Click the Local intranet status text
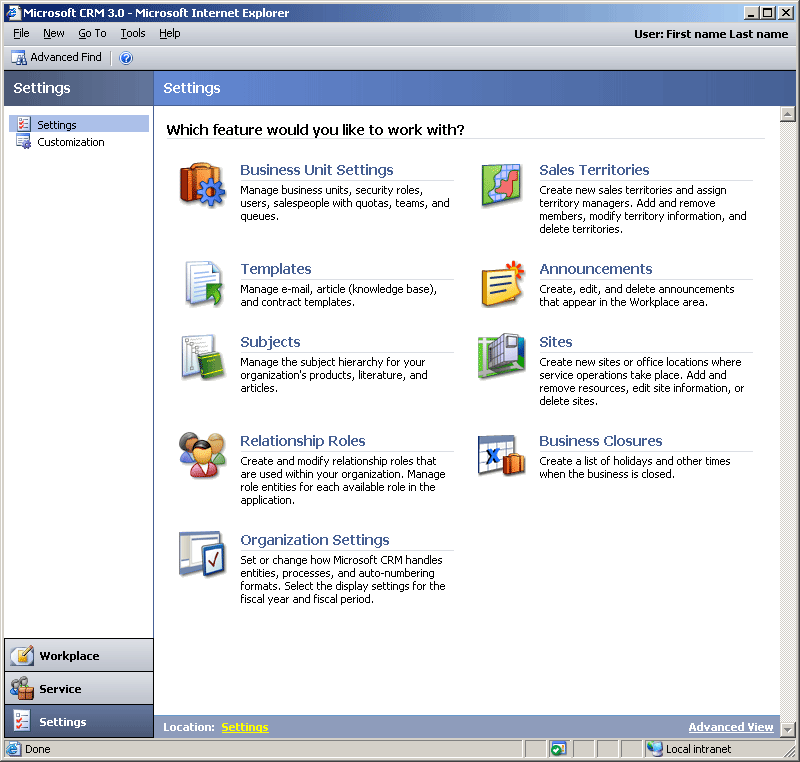 (x=698, y=749)
